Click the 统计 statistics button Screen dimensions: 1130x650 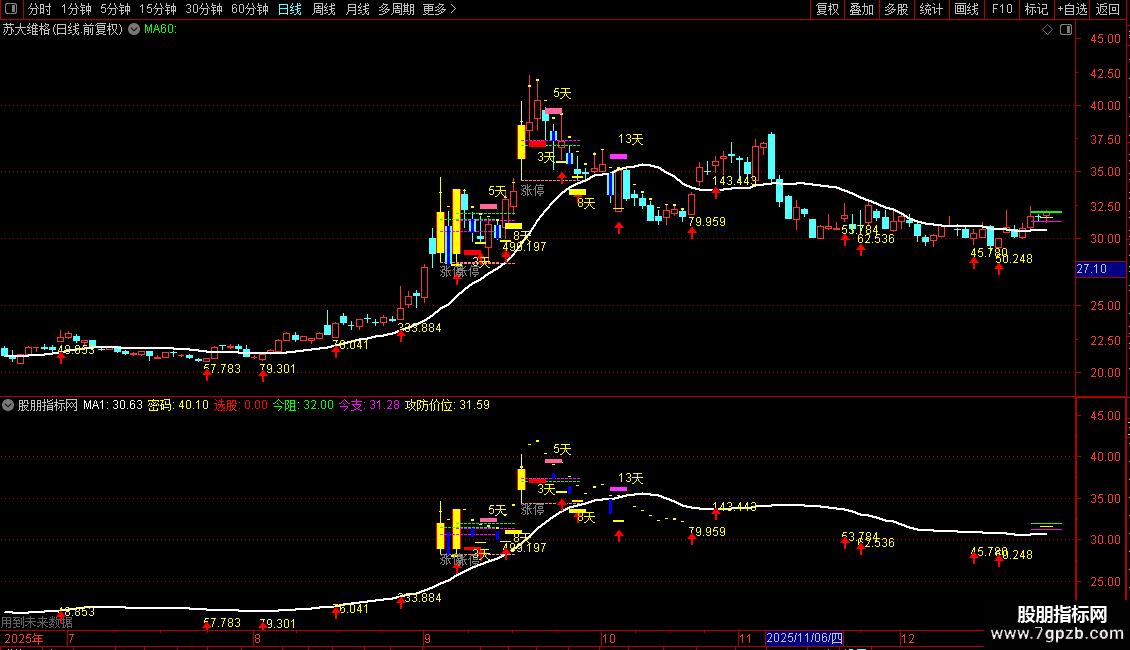pos(931,9)
